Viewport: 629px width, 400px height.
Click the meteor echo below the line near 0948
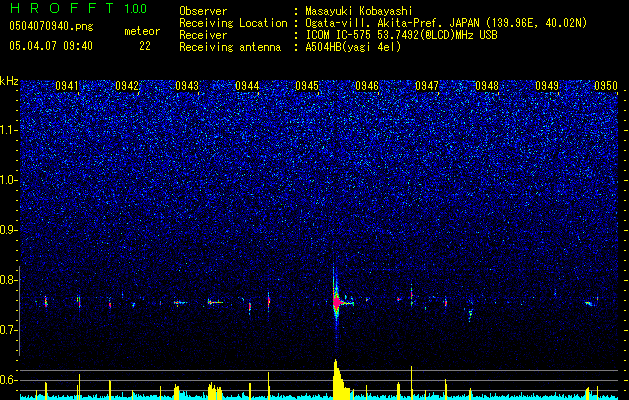pos(470,314)
